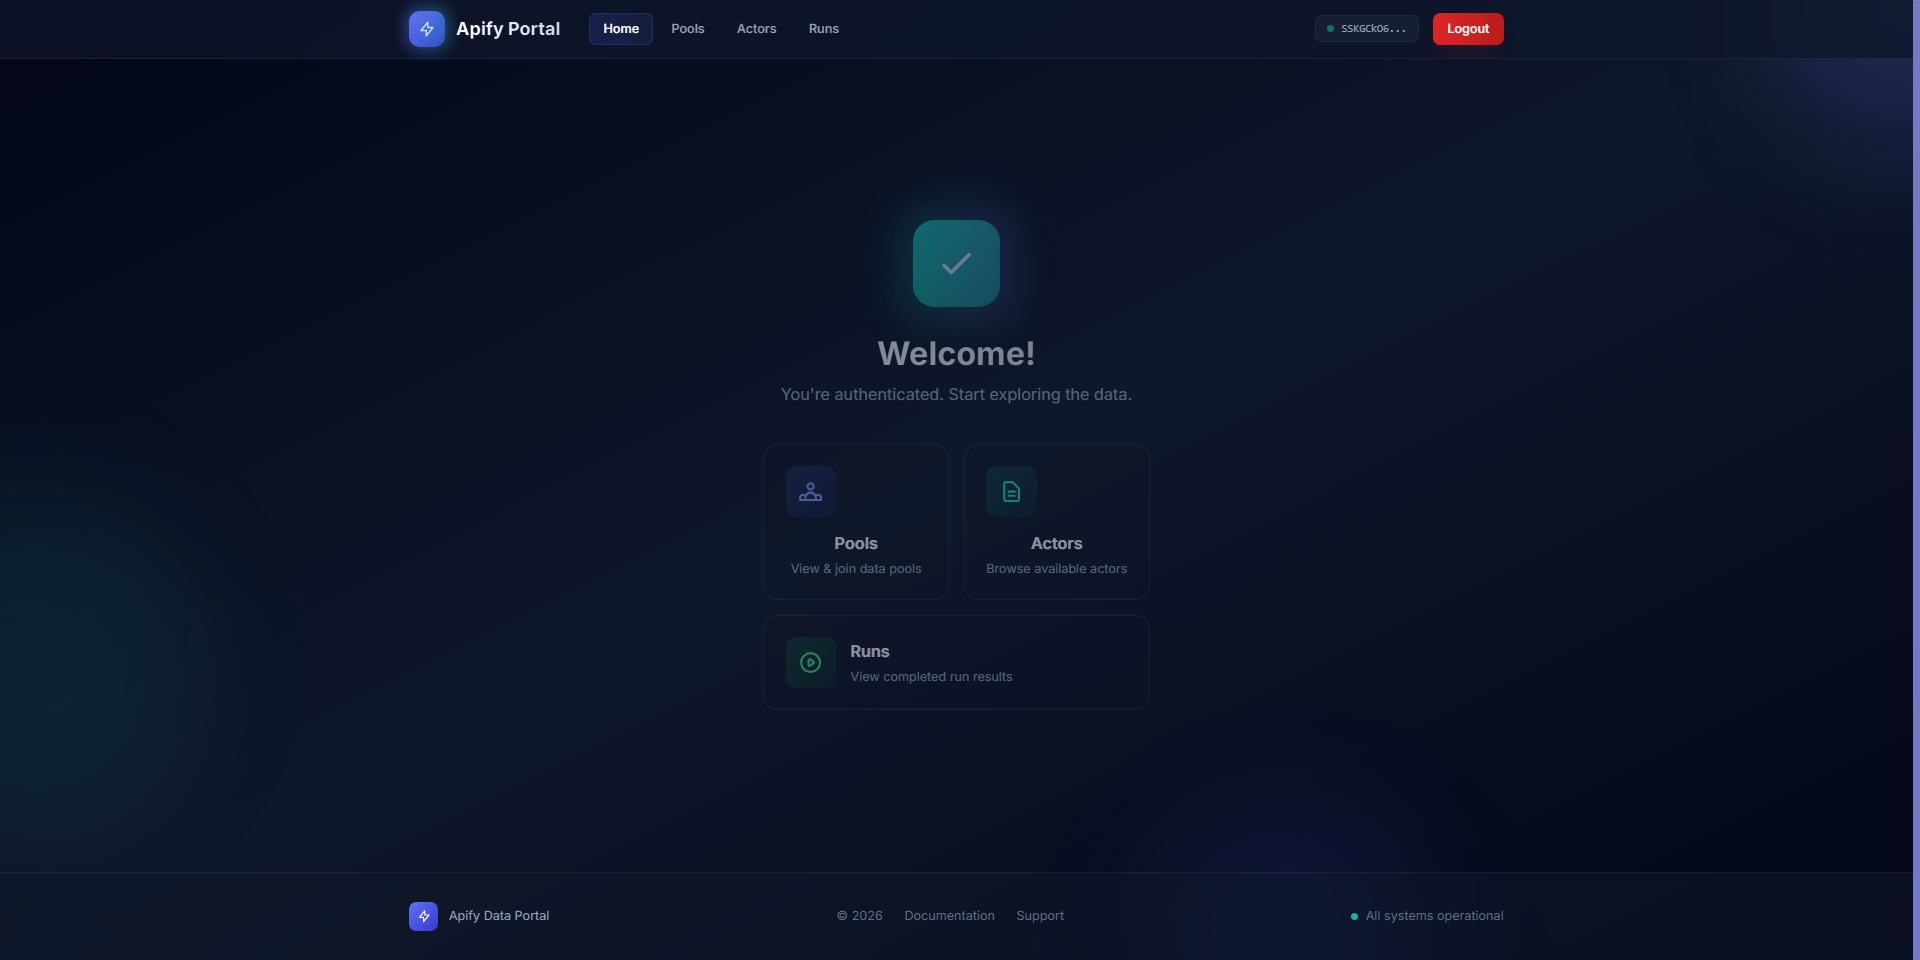
Task: Click the vertical scrollbar on the right edge
Action: pos(1915,480)
